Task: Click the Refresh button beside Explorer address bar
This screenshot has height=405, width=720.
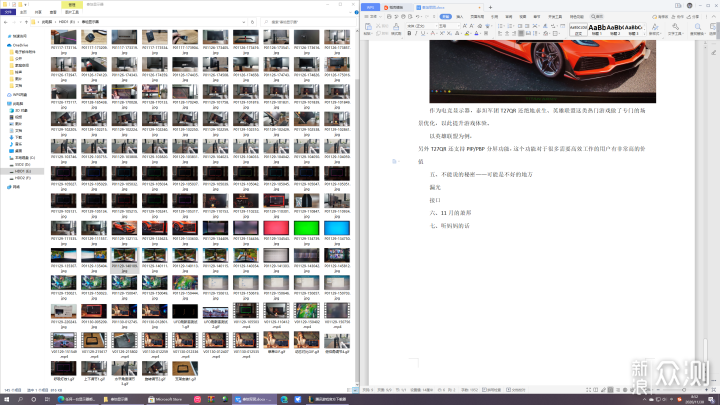Action: pyautogui.click(x=252, y=22)
